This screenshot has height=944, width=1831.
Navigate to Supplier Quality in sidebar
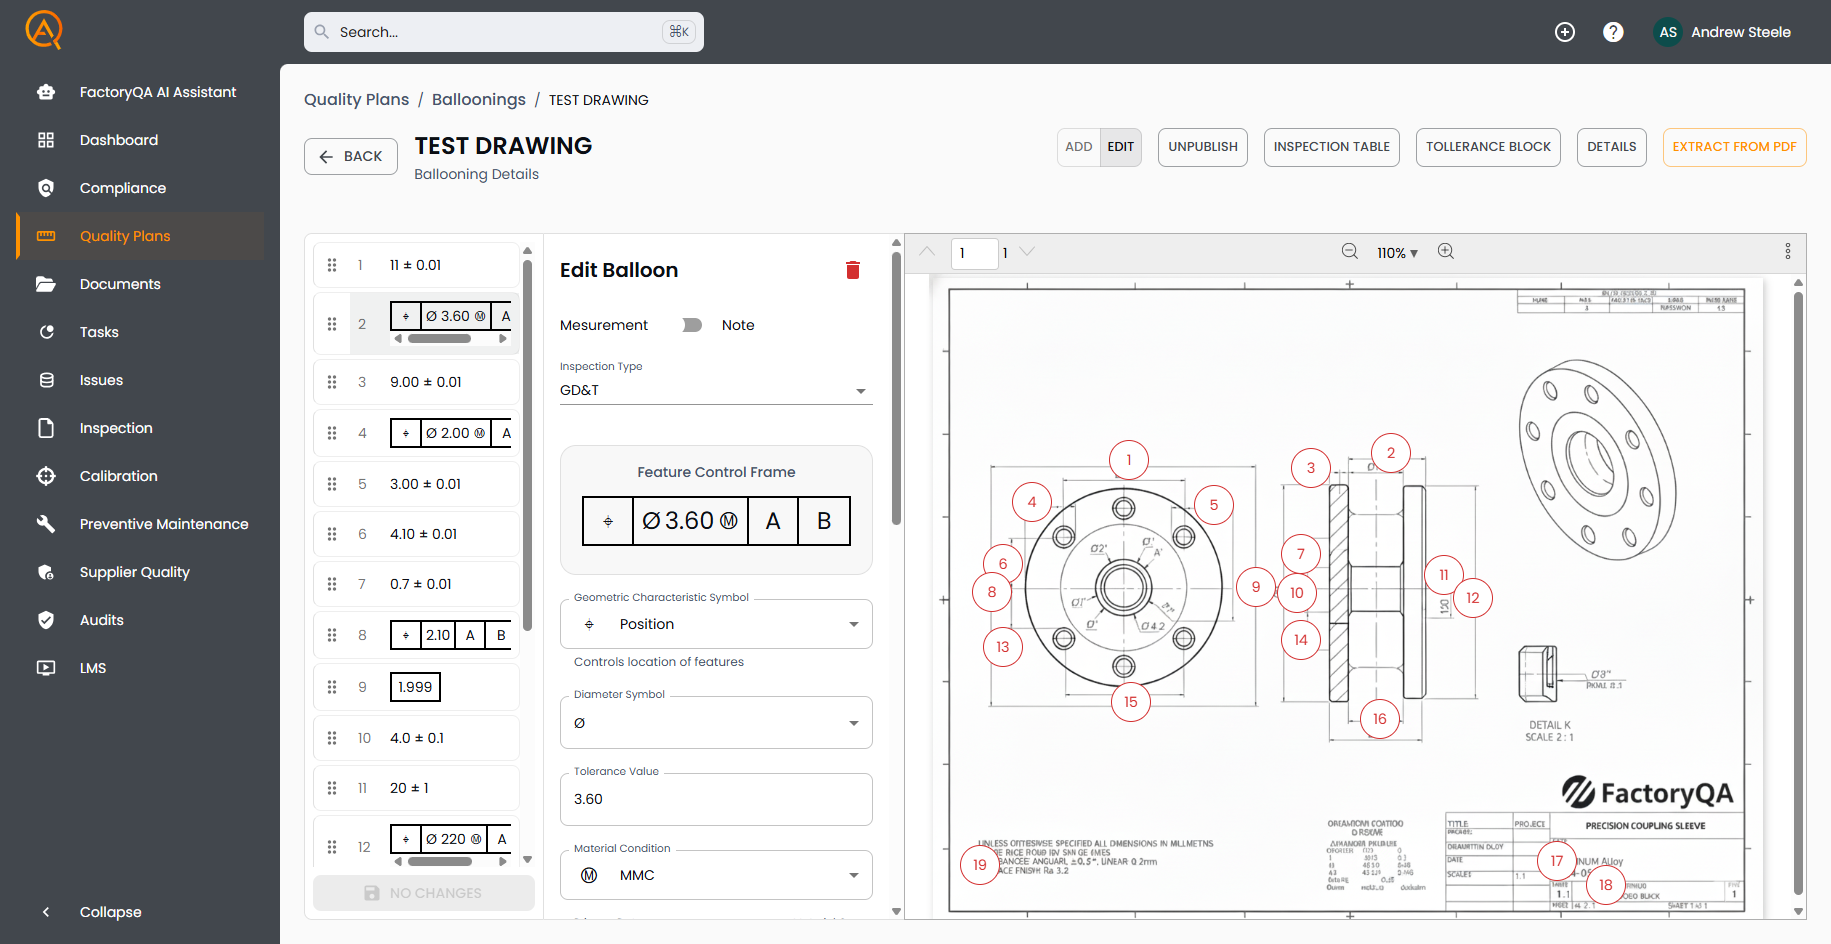pyautogui.click(x=135, y=572)
